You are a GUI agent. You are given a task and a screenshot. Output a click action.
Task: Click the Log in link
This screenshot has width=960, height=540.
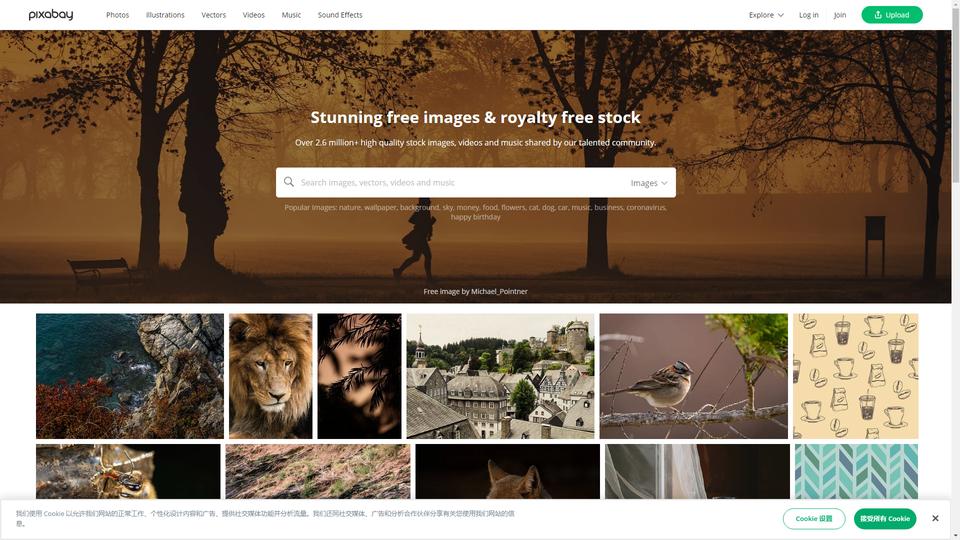808,15
